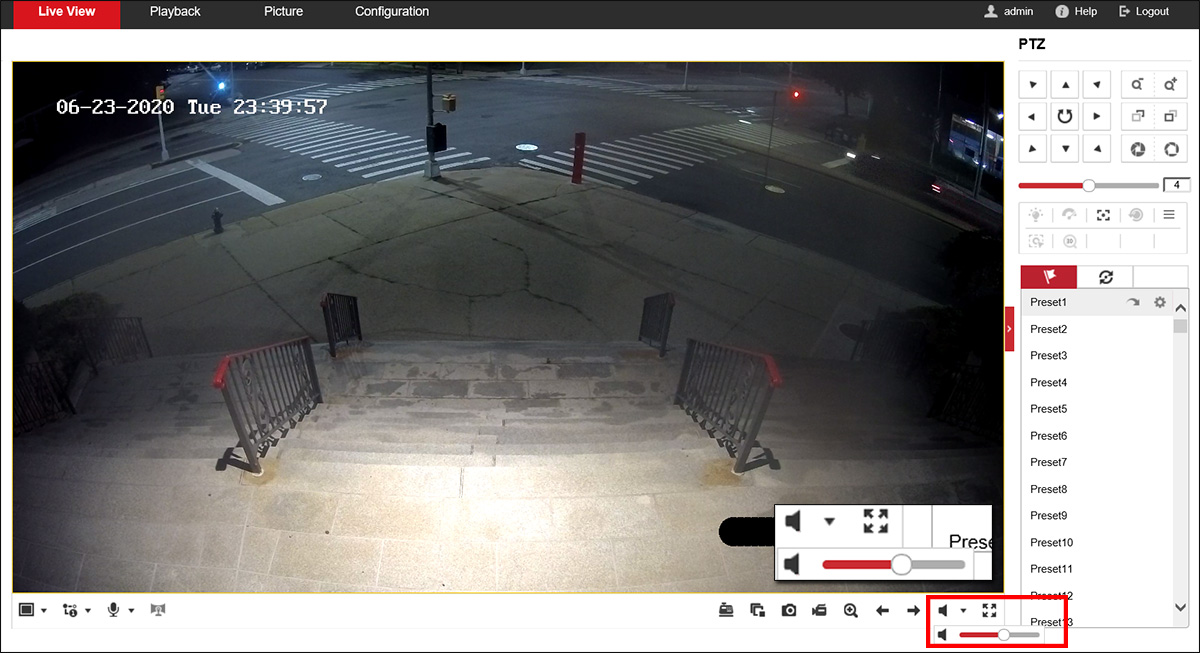Image resolution: width=1200 pixels, height=653 pixels.
Task: Pan the camera up with the PTZ up arrow
Action: coord(1065,85)
